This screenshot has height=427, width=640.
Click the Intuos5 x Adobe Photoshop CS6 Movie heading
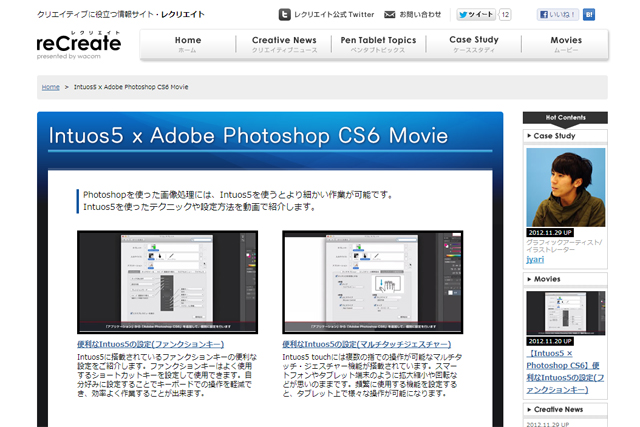click(248, 136)
